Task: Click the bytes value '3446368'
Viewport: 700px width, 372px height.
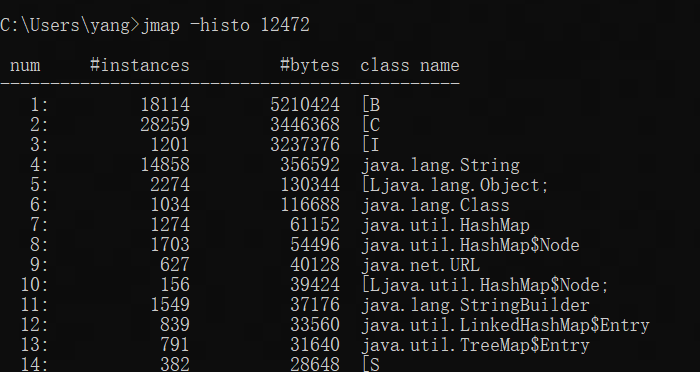Action: 305,125
